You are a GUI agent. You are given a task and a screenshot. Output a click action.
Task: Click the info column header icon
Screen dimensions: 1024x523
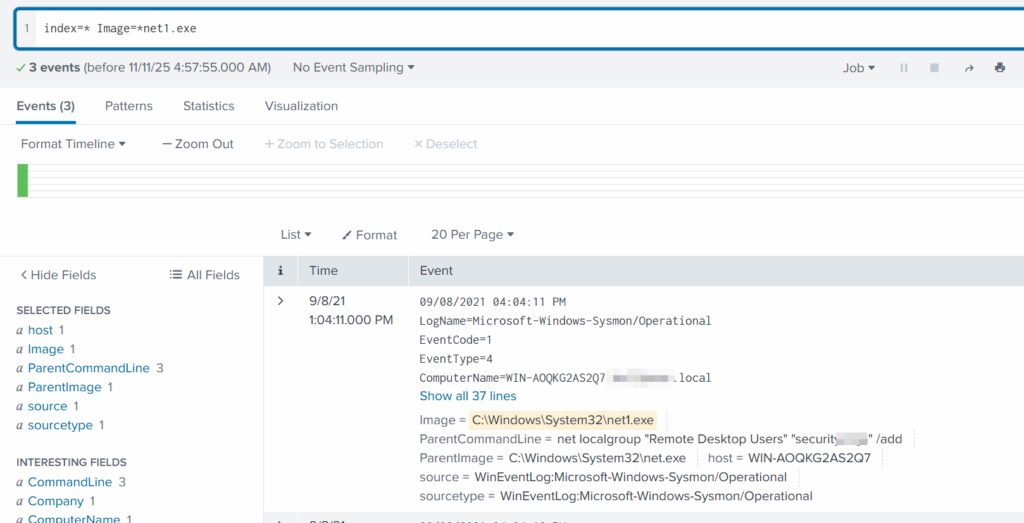(x=280, y=270)
